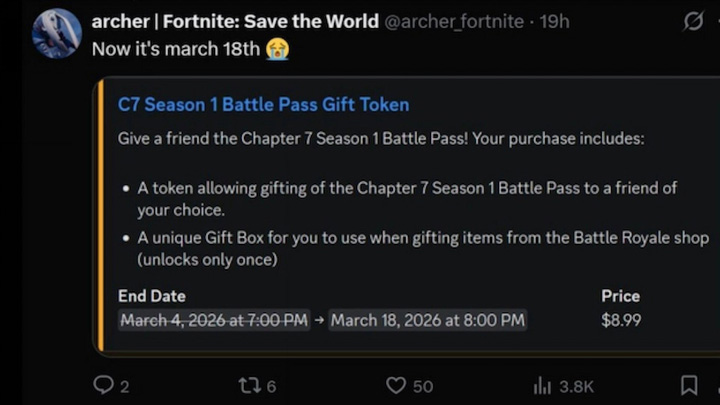Open the archer | Fortnite display name
Image resolution: width=720 pixels, height=405 pixels.
[x=235, y=21]
